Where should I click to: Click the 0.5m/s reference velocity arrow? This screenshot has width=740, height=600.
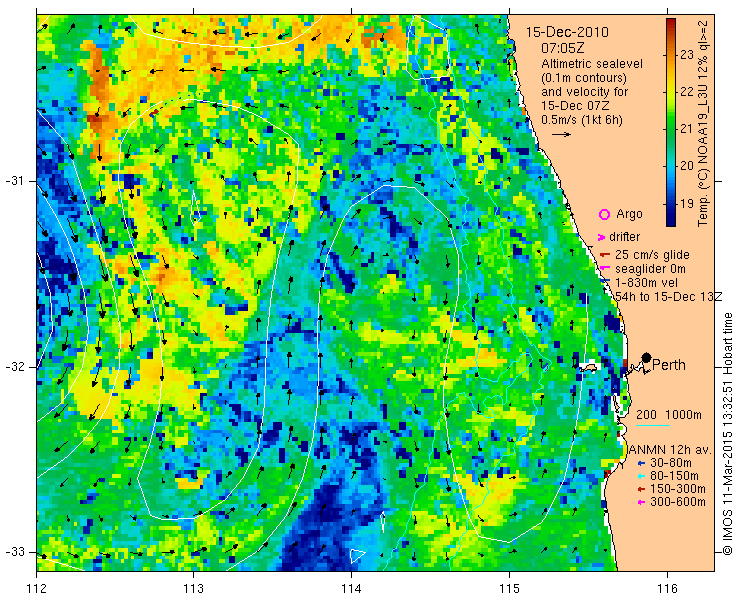click(x=562, y=135)
